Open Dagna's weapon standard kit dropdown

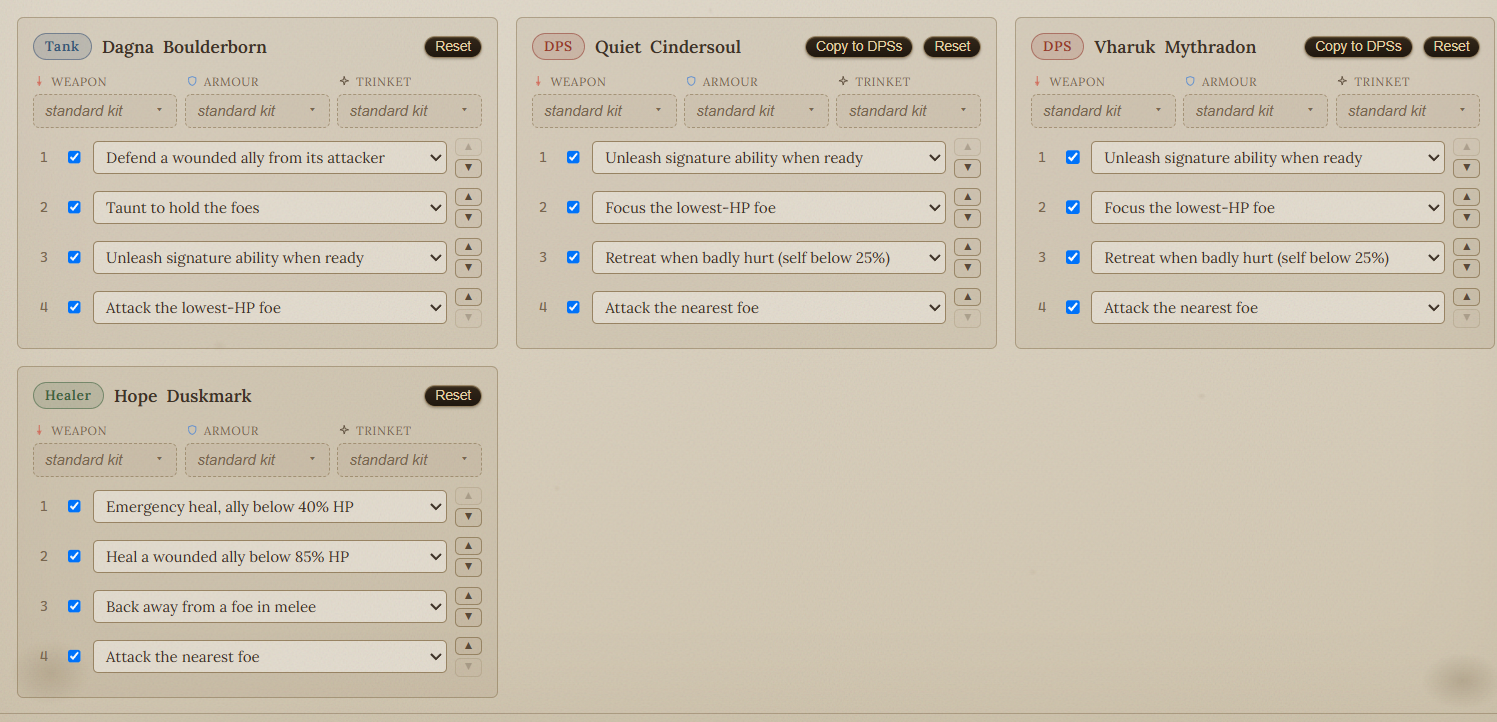[x=105, y=111]
